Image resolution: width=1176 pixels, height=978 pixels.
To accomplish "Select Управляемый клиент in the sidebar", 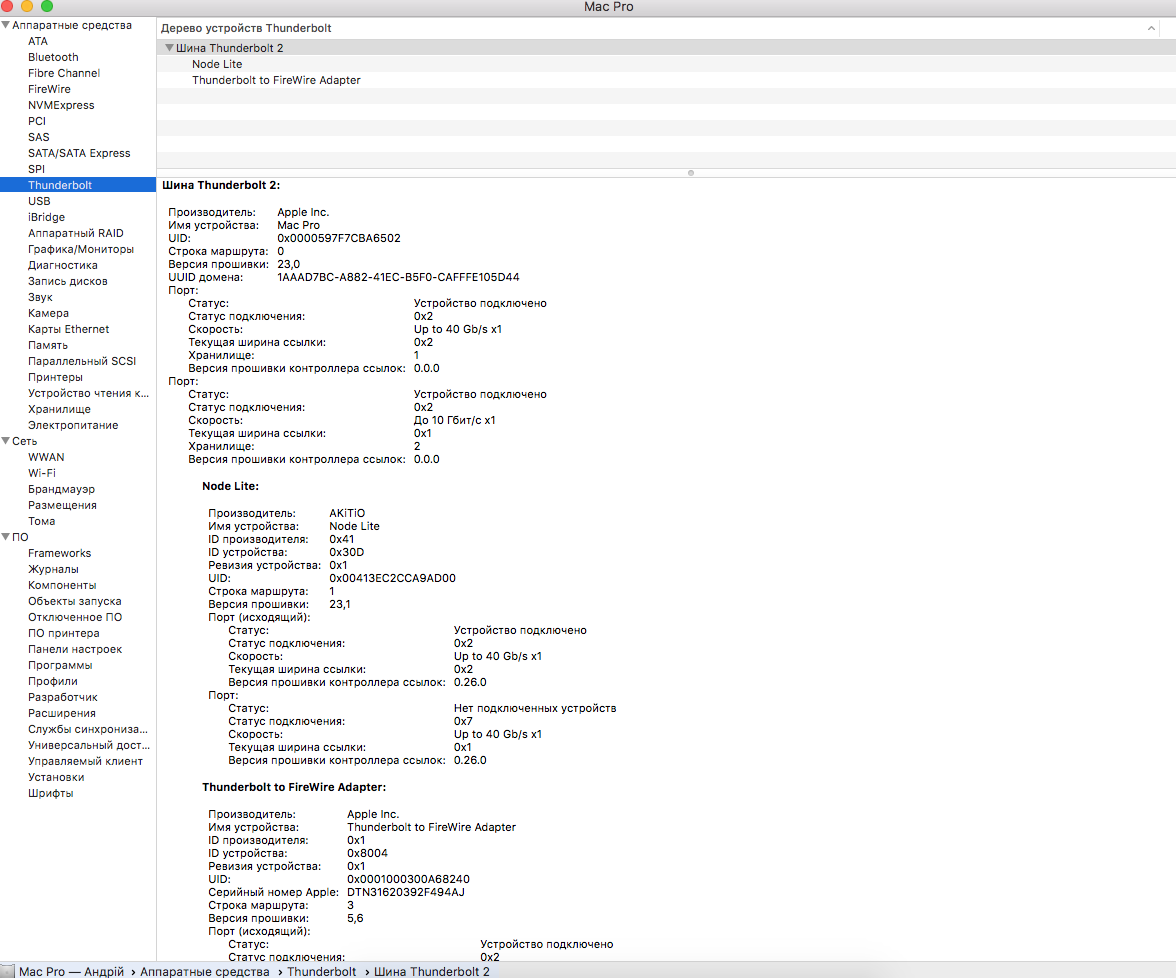I will click(86, 761).
